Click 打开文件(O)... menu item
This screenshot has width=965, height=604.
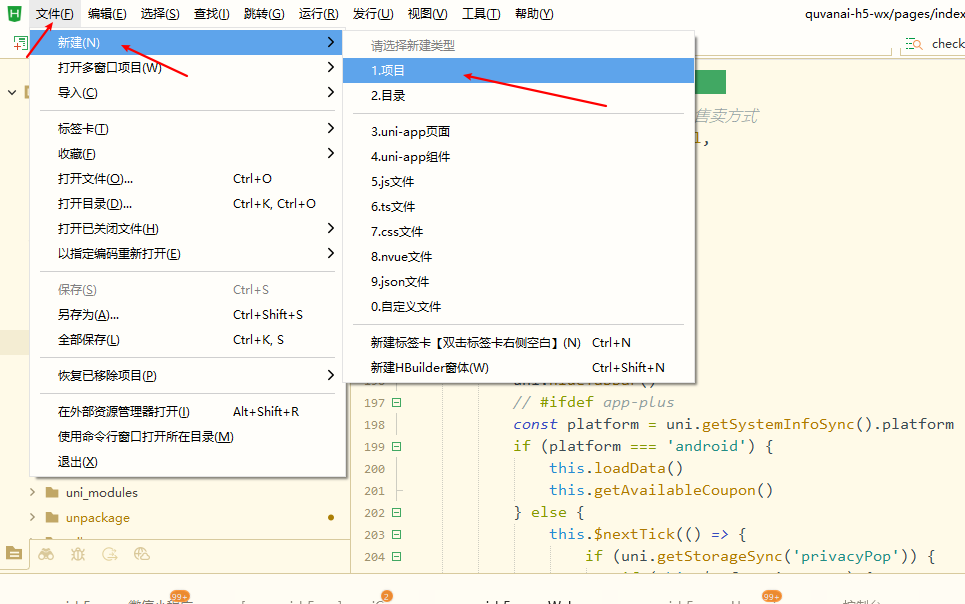tap(188, 179)
